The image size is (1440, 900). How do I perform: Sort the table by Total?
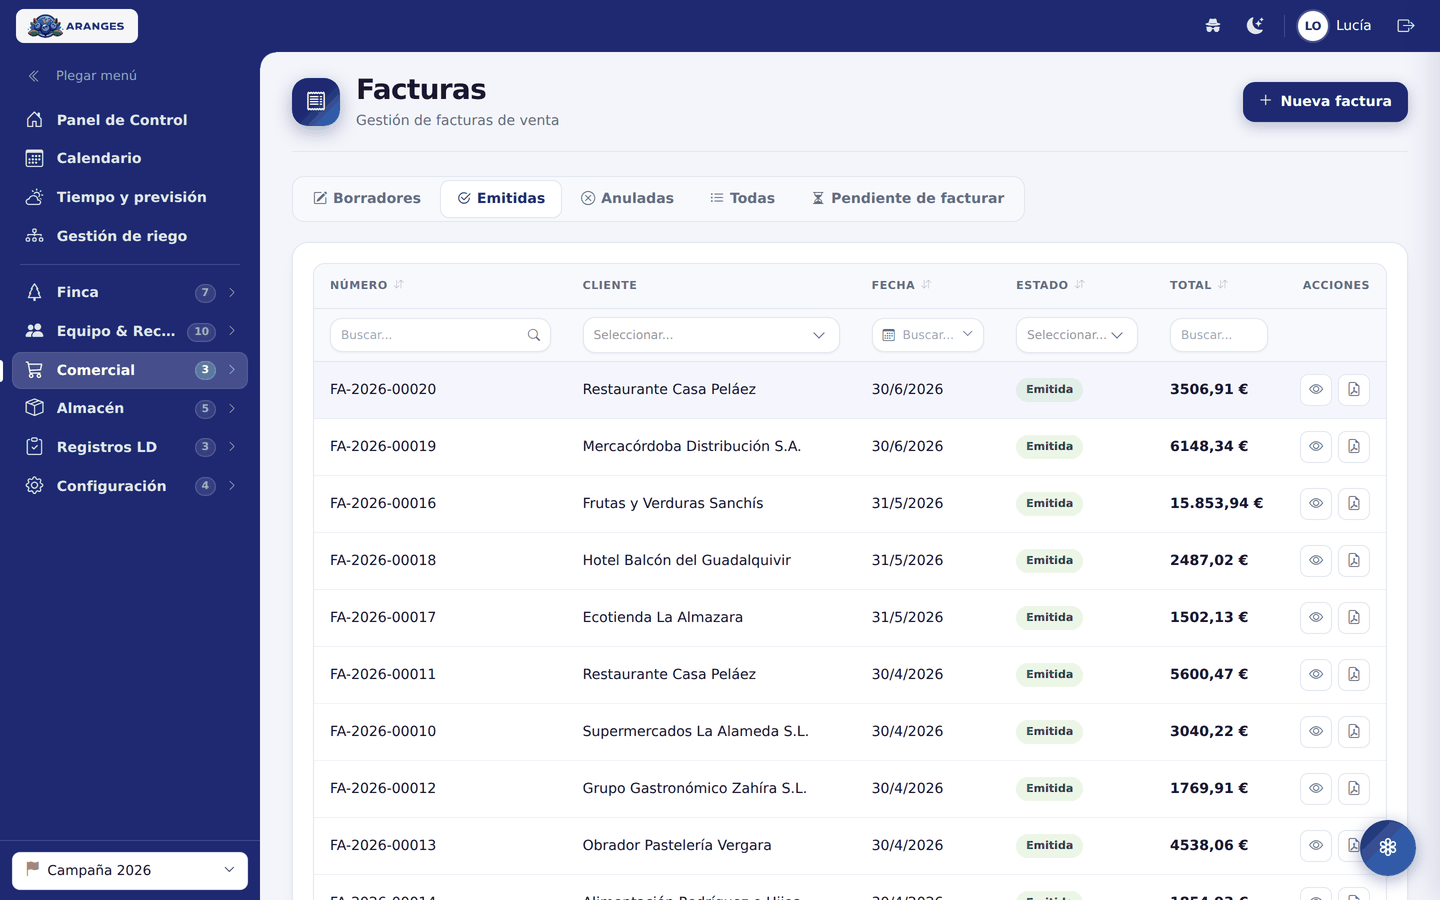[x=1223, y=285]
